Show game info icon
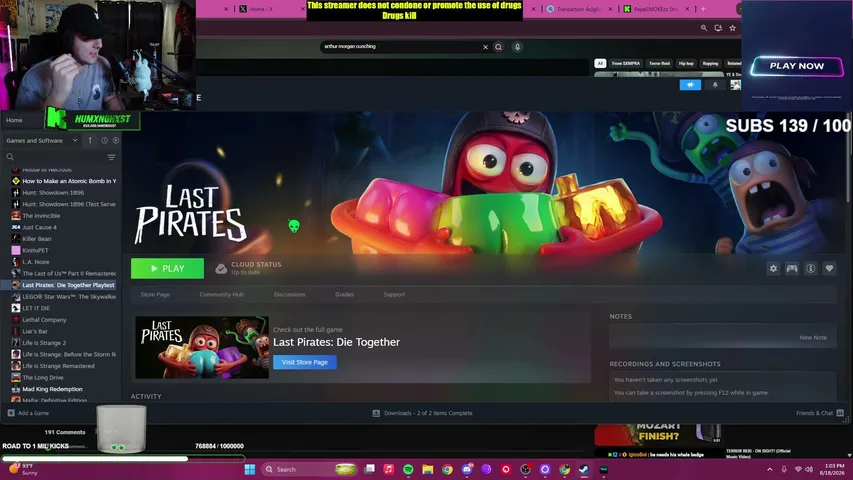The height and width of the screenshot is (480, 853). point(811,268)
